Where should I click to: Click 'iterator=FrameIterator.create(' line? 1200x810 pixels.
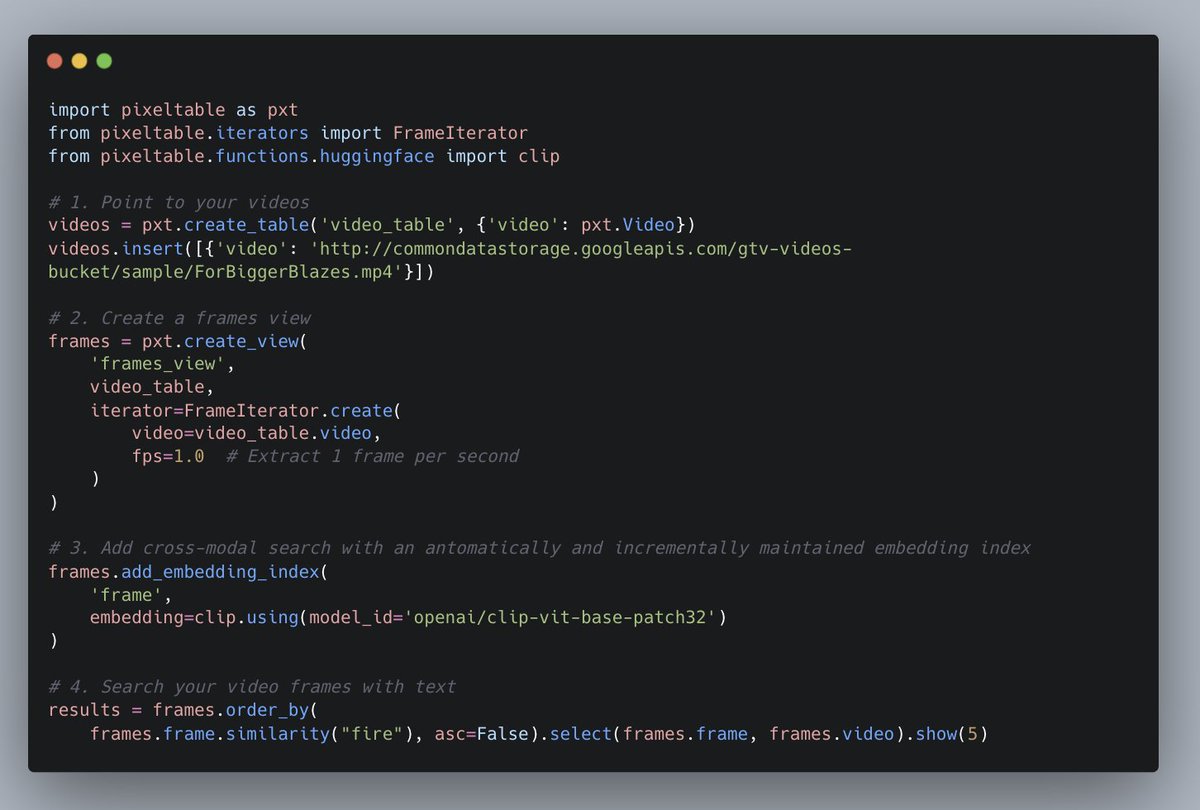click(246, 410)
